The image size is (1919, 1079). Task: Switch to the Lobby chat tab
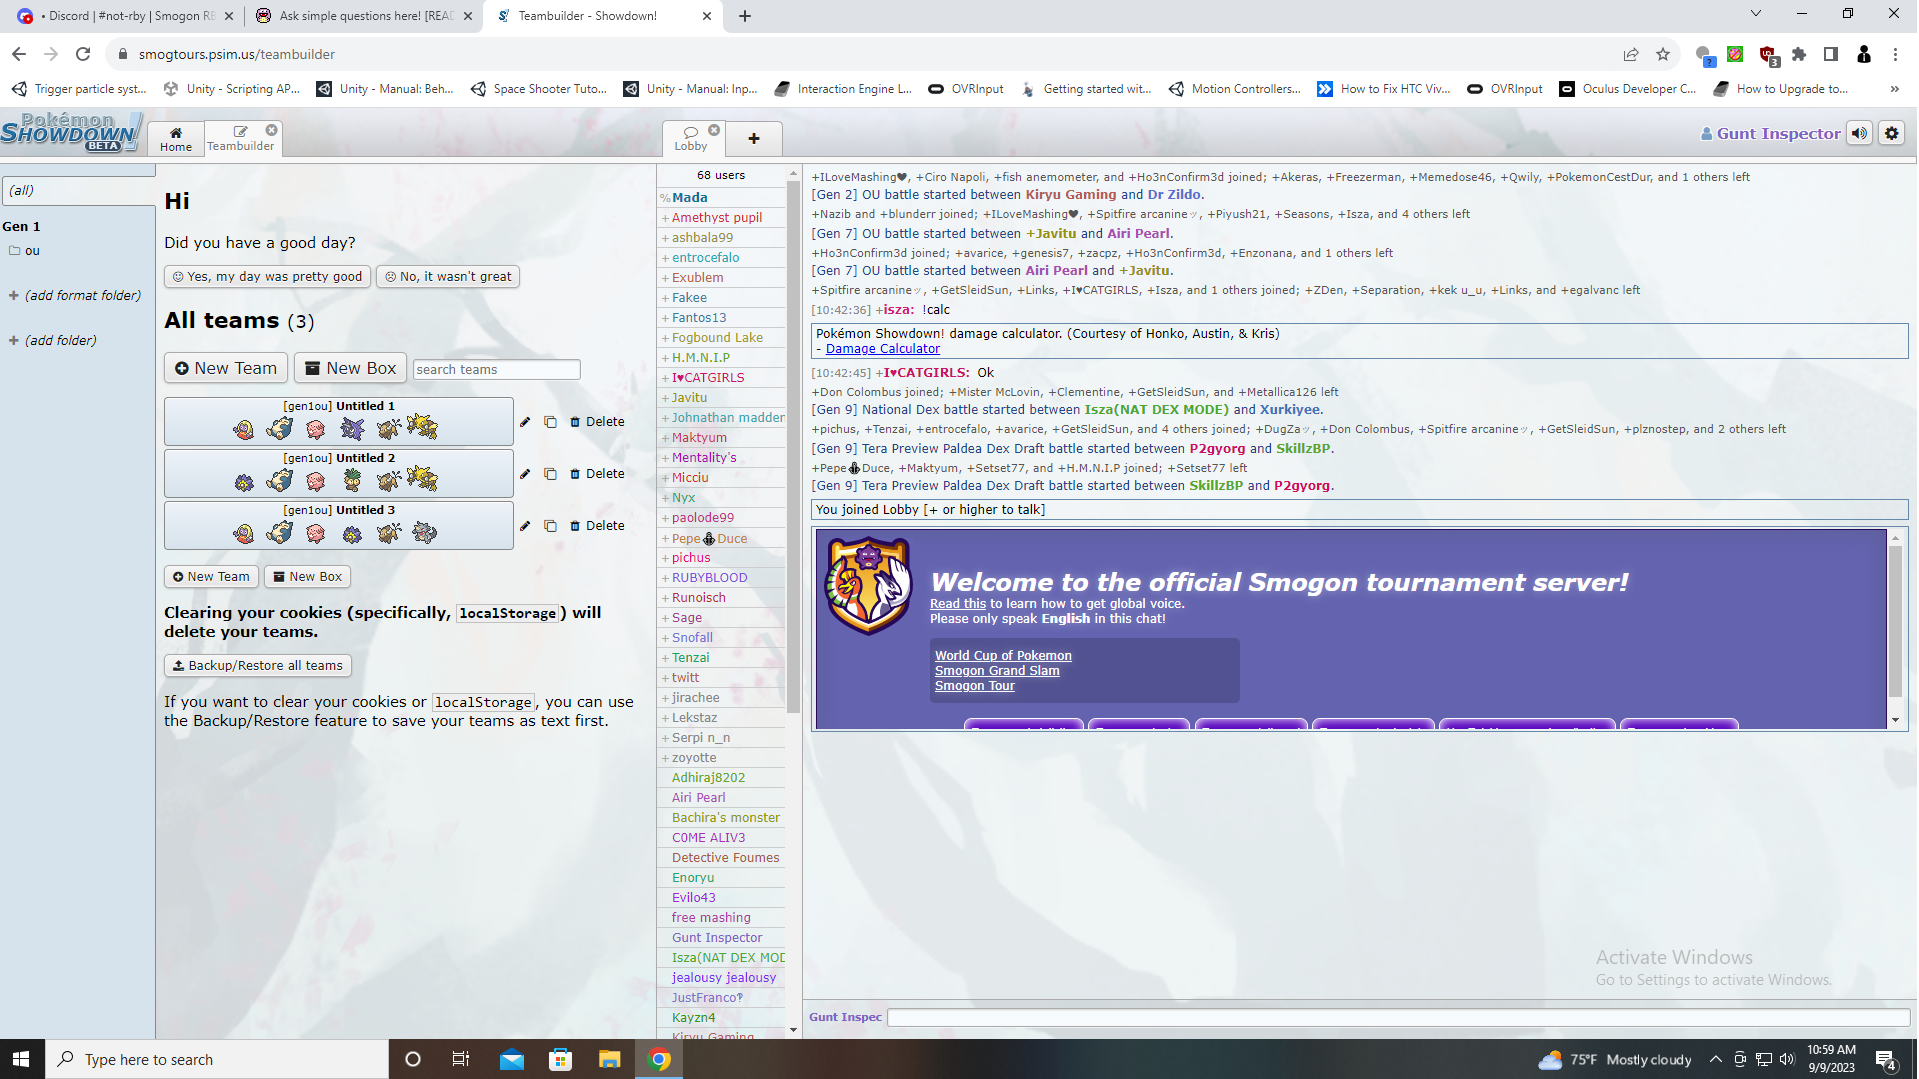[691, 139]
